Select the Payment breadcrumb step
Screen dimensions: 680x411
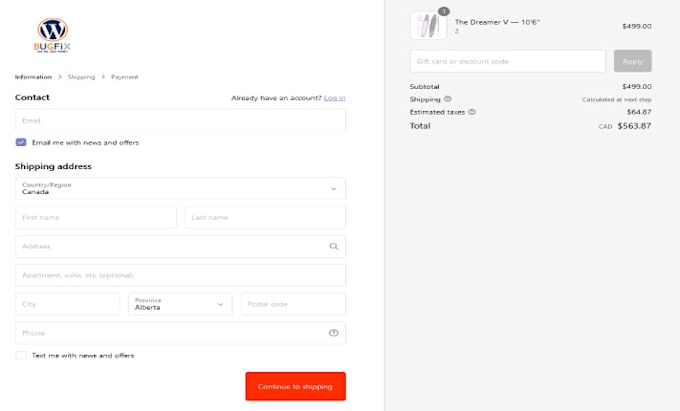pyautogui.click(x=124, y=77)
